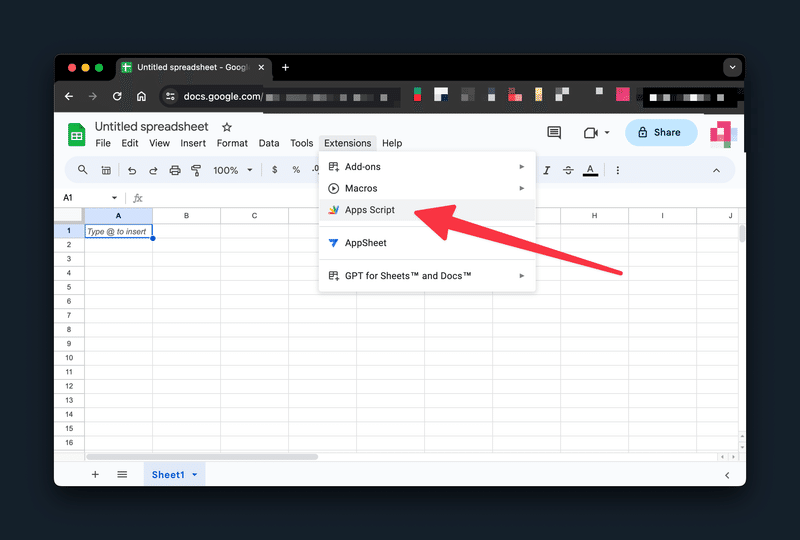Open the Name box dropdown arrow
The image size is (800, 540).
(x=114, y=198)
